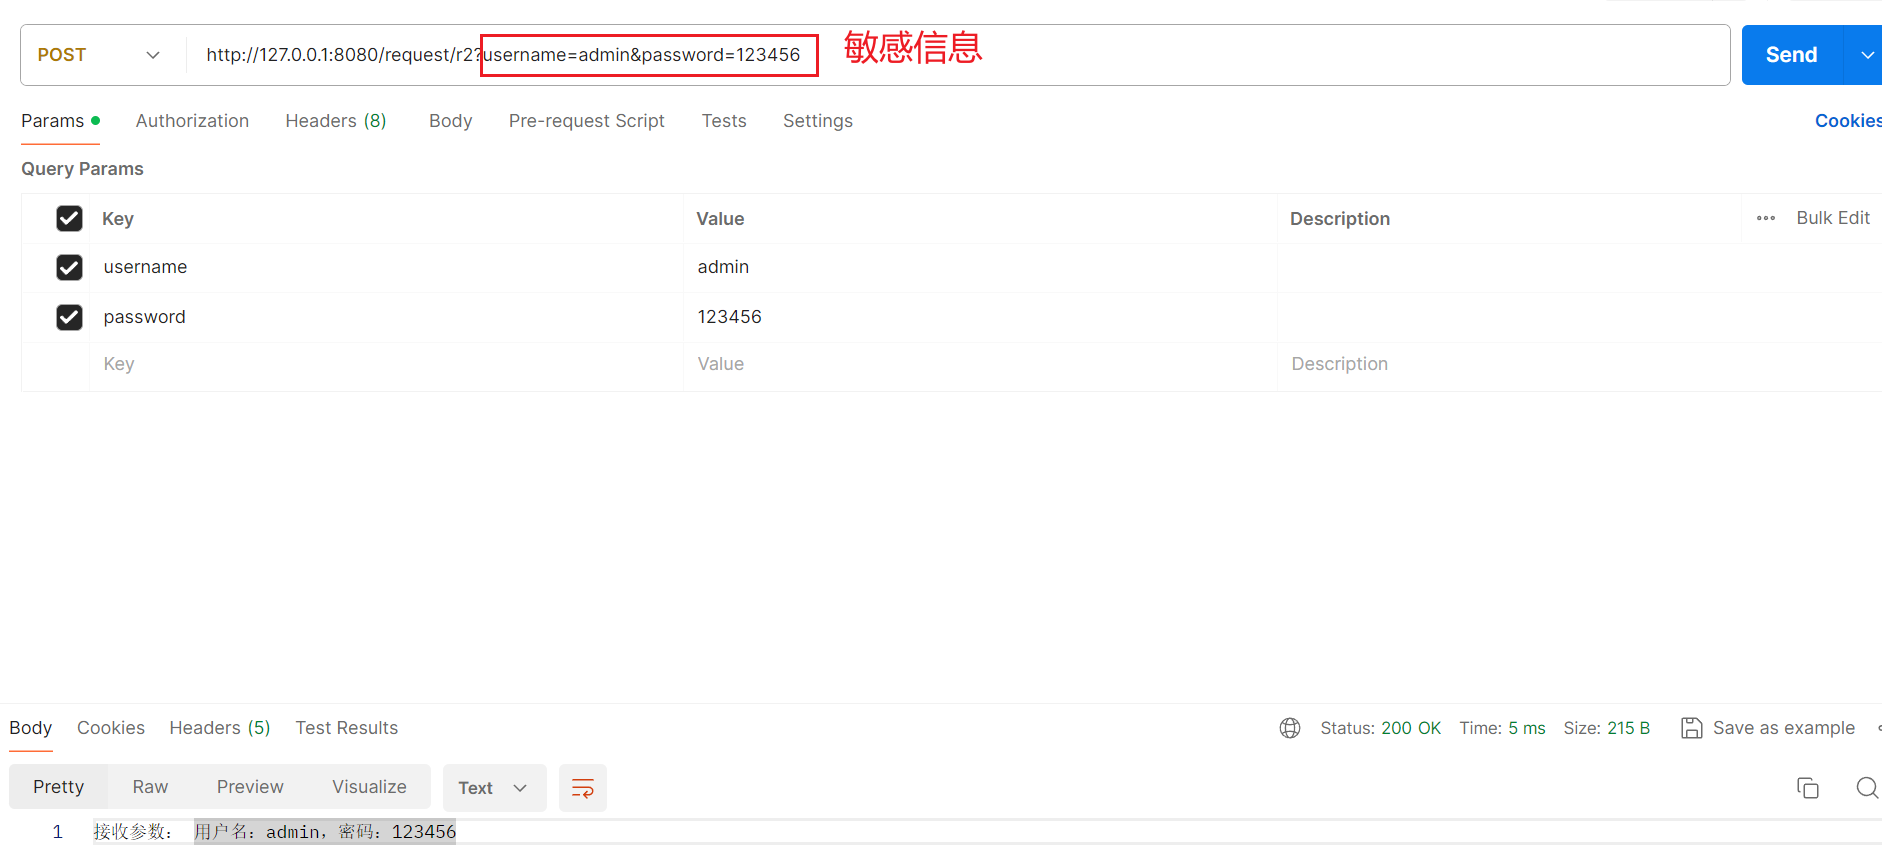Click the Time 5 ms indicator

click(1502, 728)
